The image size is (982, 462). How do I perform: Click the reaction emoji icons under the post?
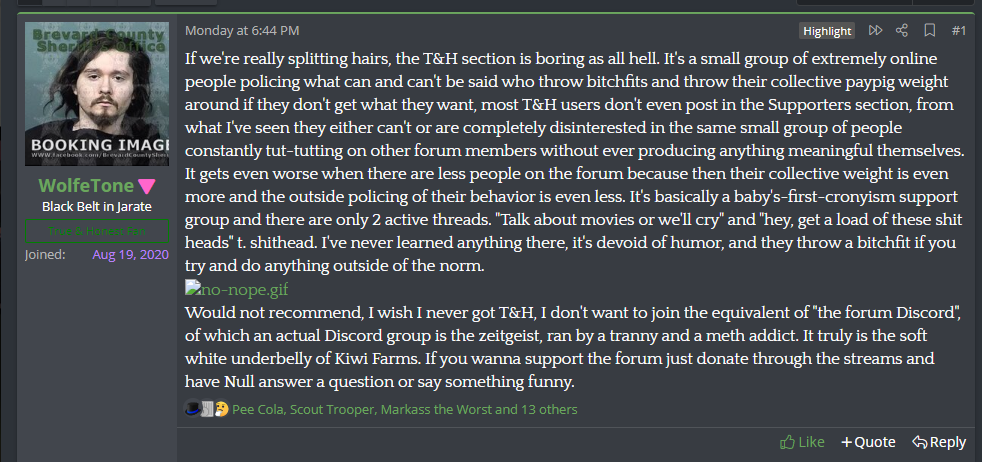(x=207, y=409)
